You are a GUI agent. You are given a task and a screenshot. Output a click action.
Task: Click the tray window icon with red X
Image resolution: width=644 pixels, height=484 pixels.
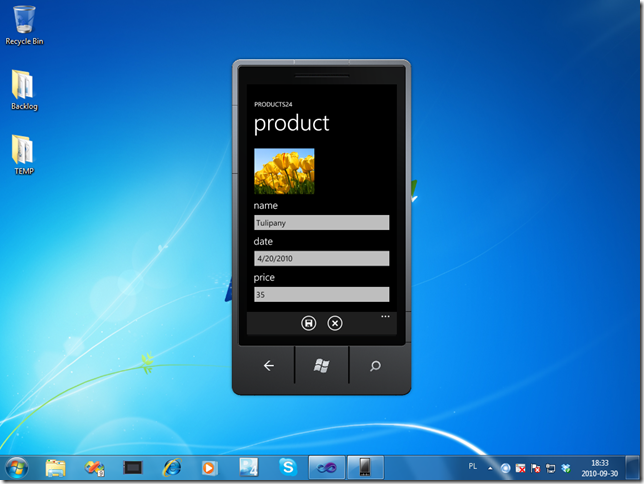(x=520, y=468)
